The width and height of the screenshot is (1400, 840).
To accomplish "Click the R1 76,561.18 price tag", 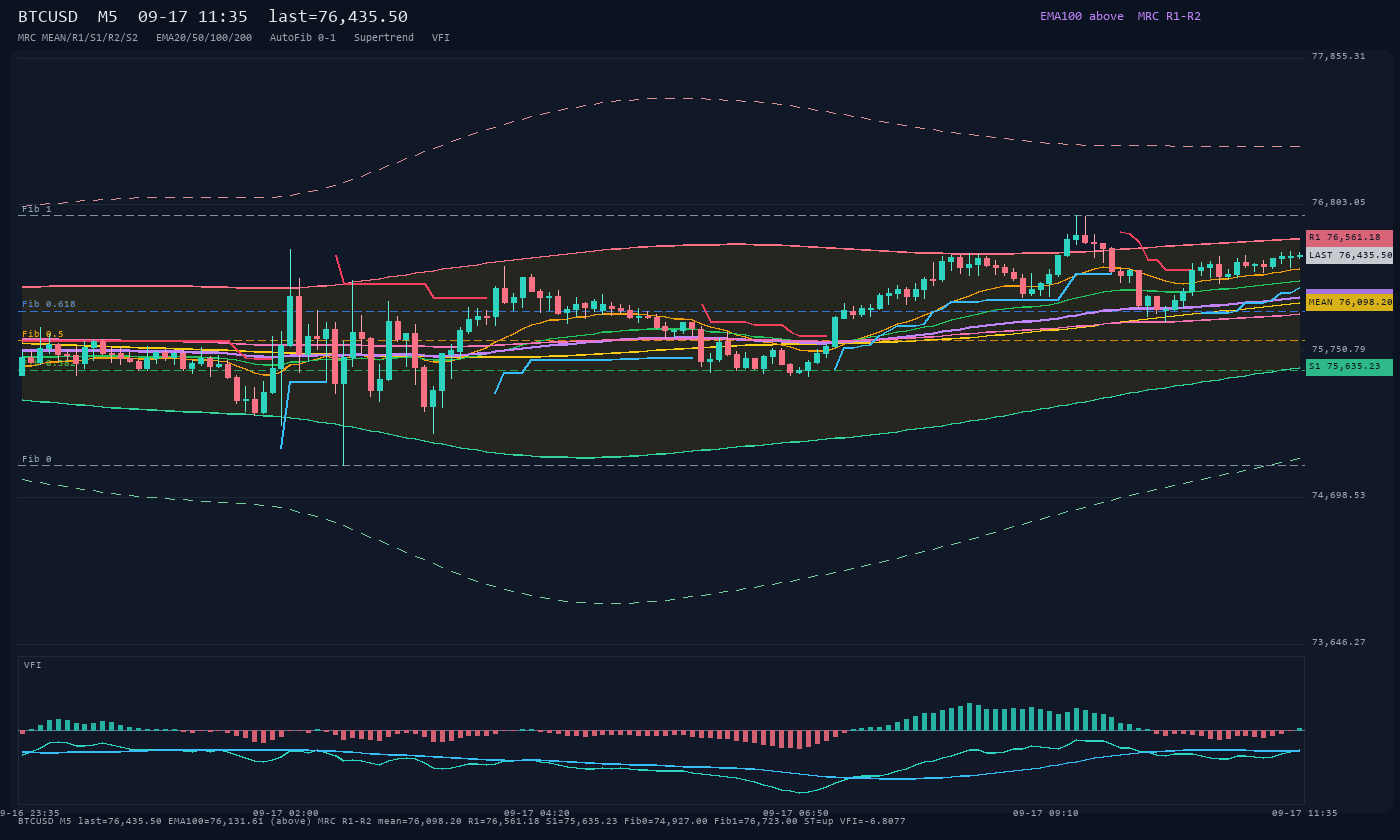I will [x=1349, y=238].
